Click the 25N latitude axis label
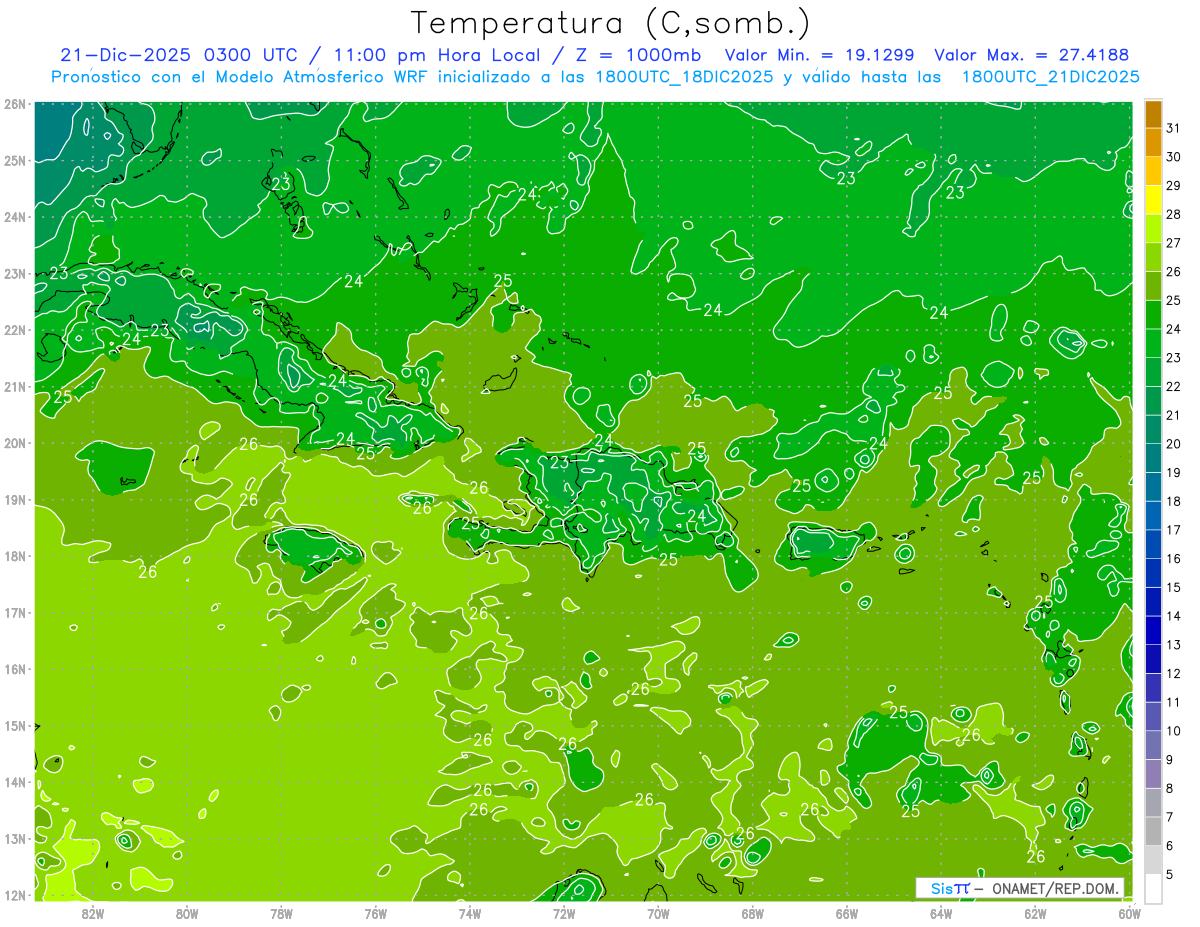Viewport: 1200px width, 927px height. pos(15,160)
